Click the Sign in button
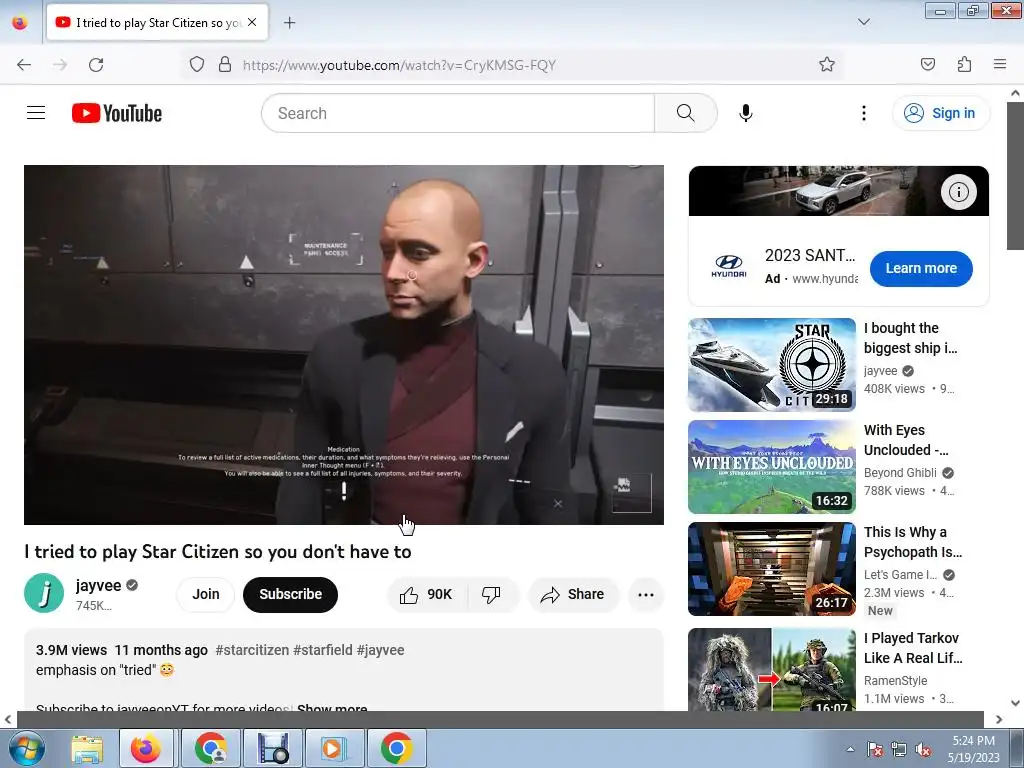The height and width of the screenshot is (768, 1024). (x=941, y=113)
